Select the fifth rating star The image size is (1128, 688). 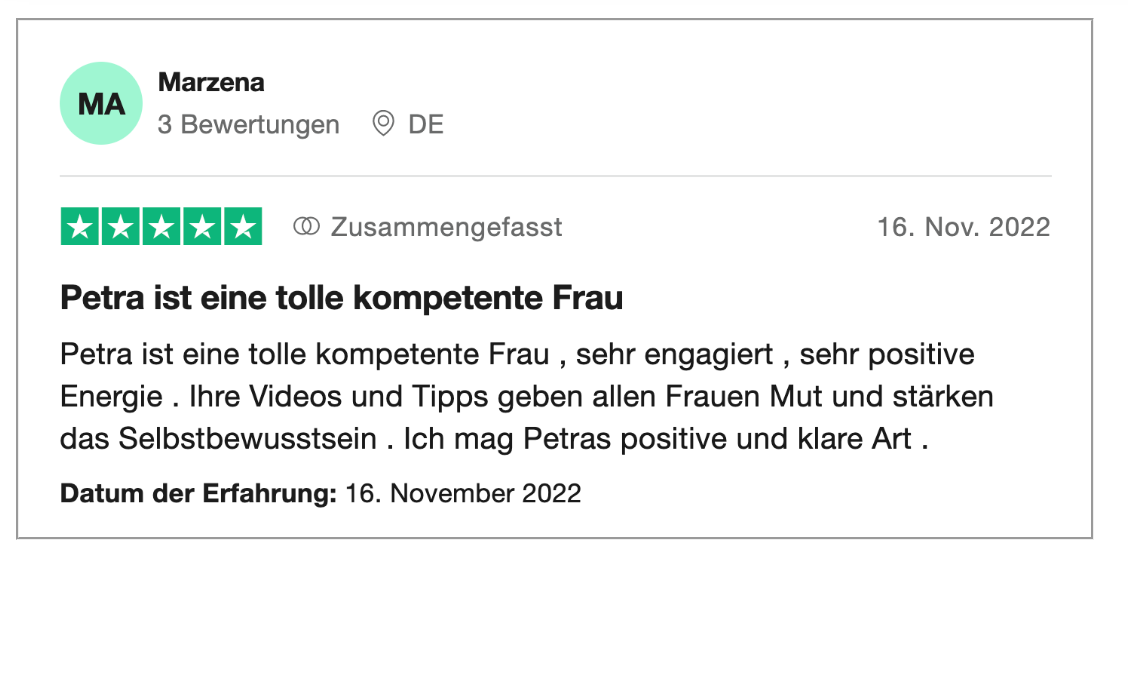click(x=243, y=227)
